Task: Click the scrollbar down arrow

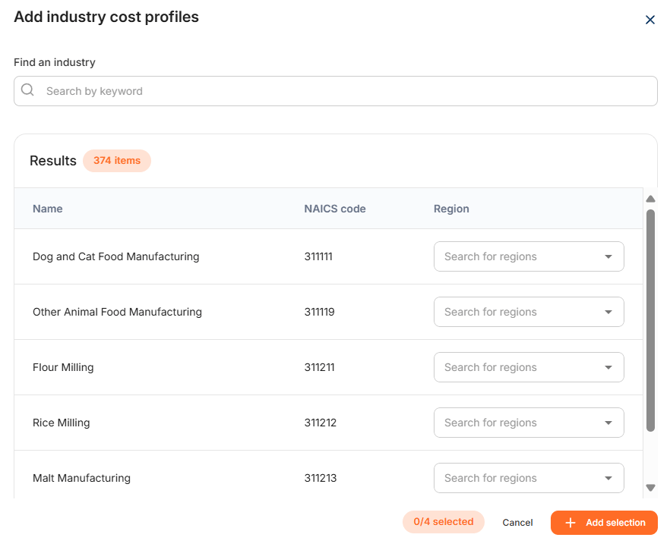Action: coord(650,488)
